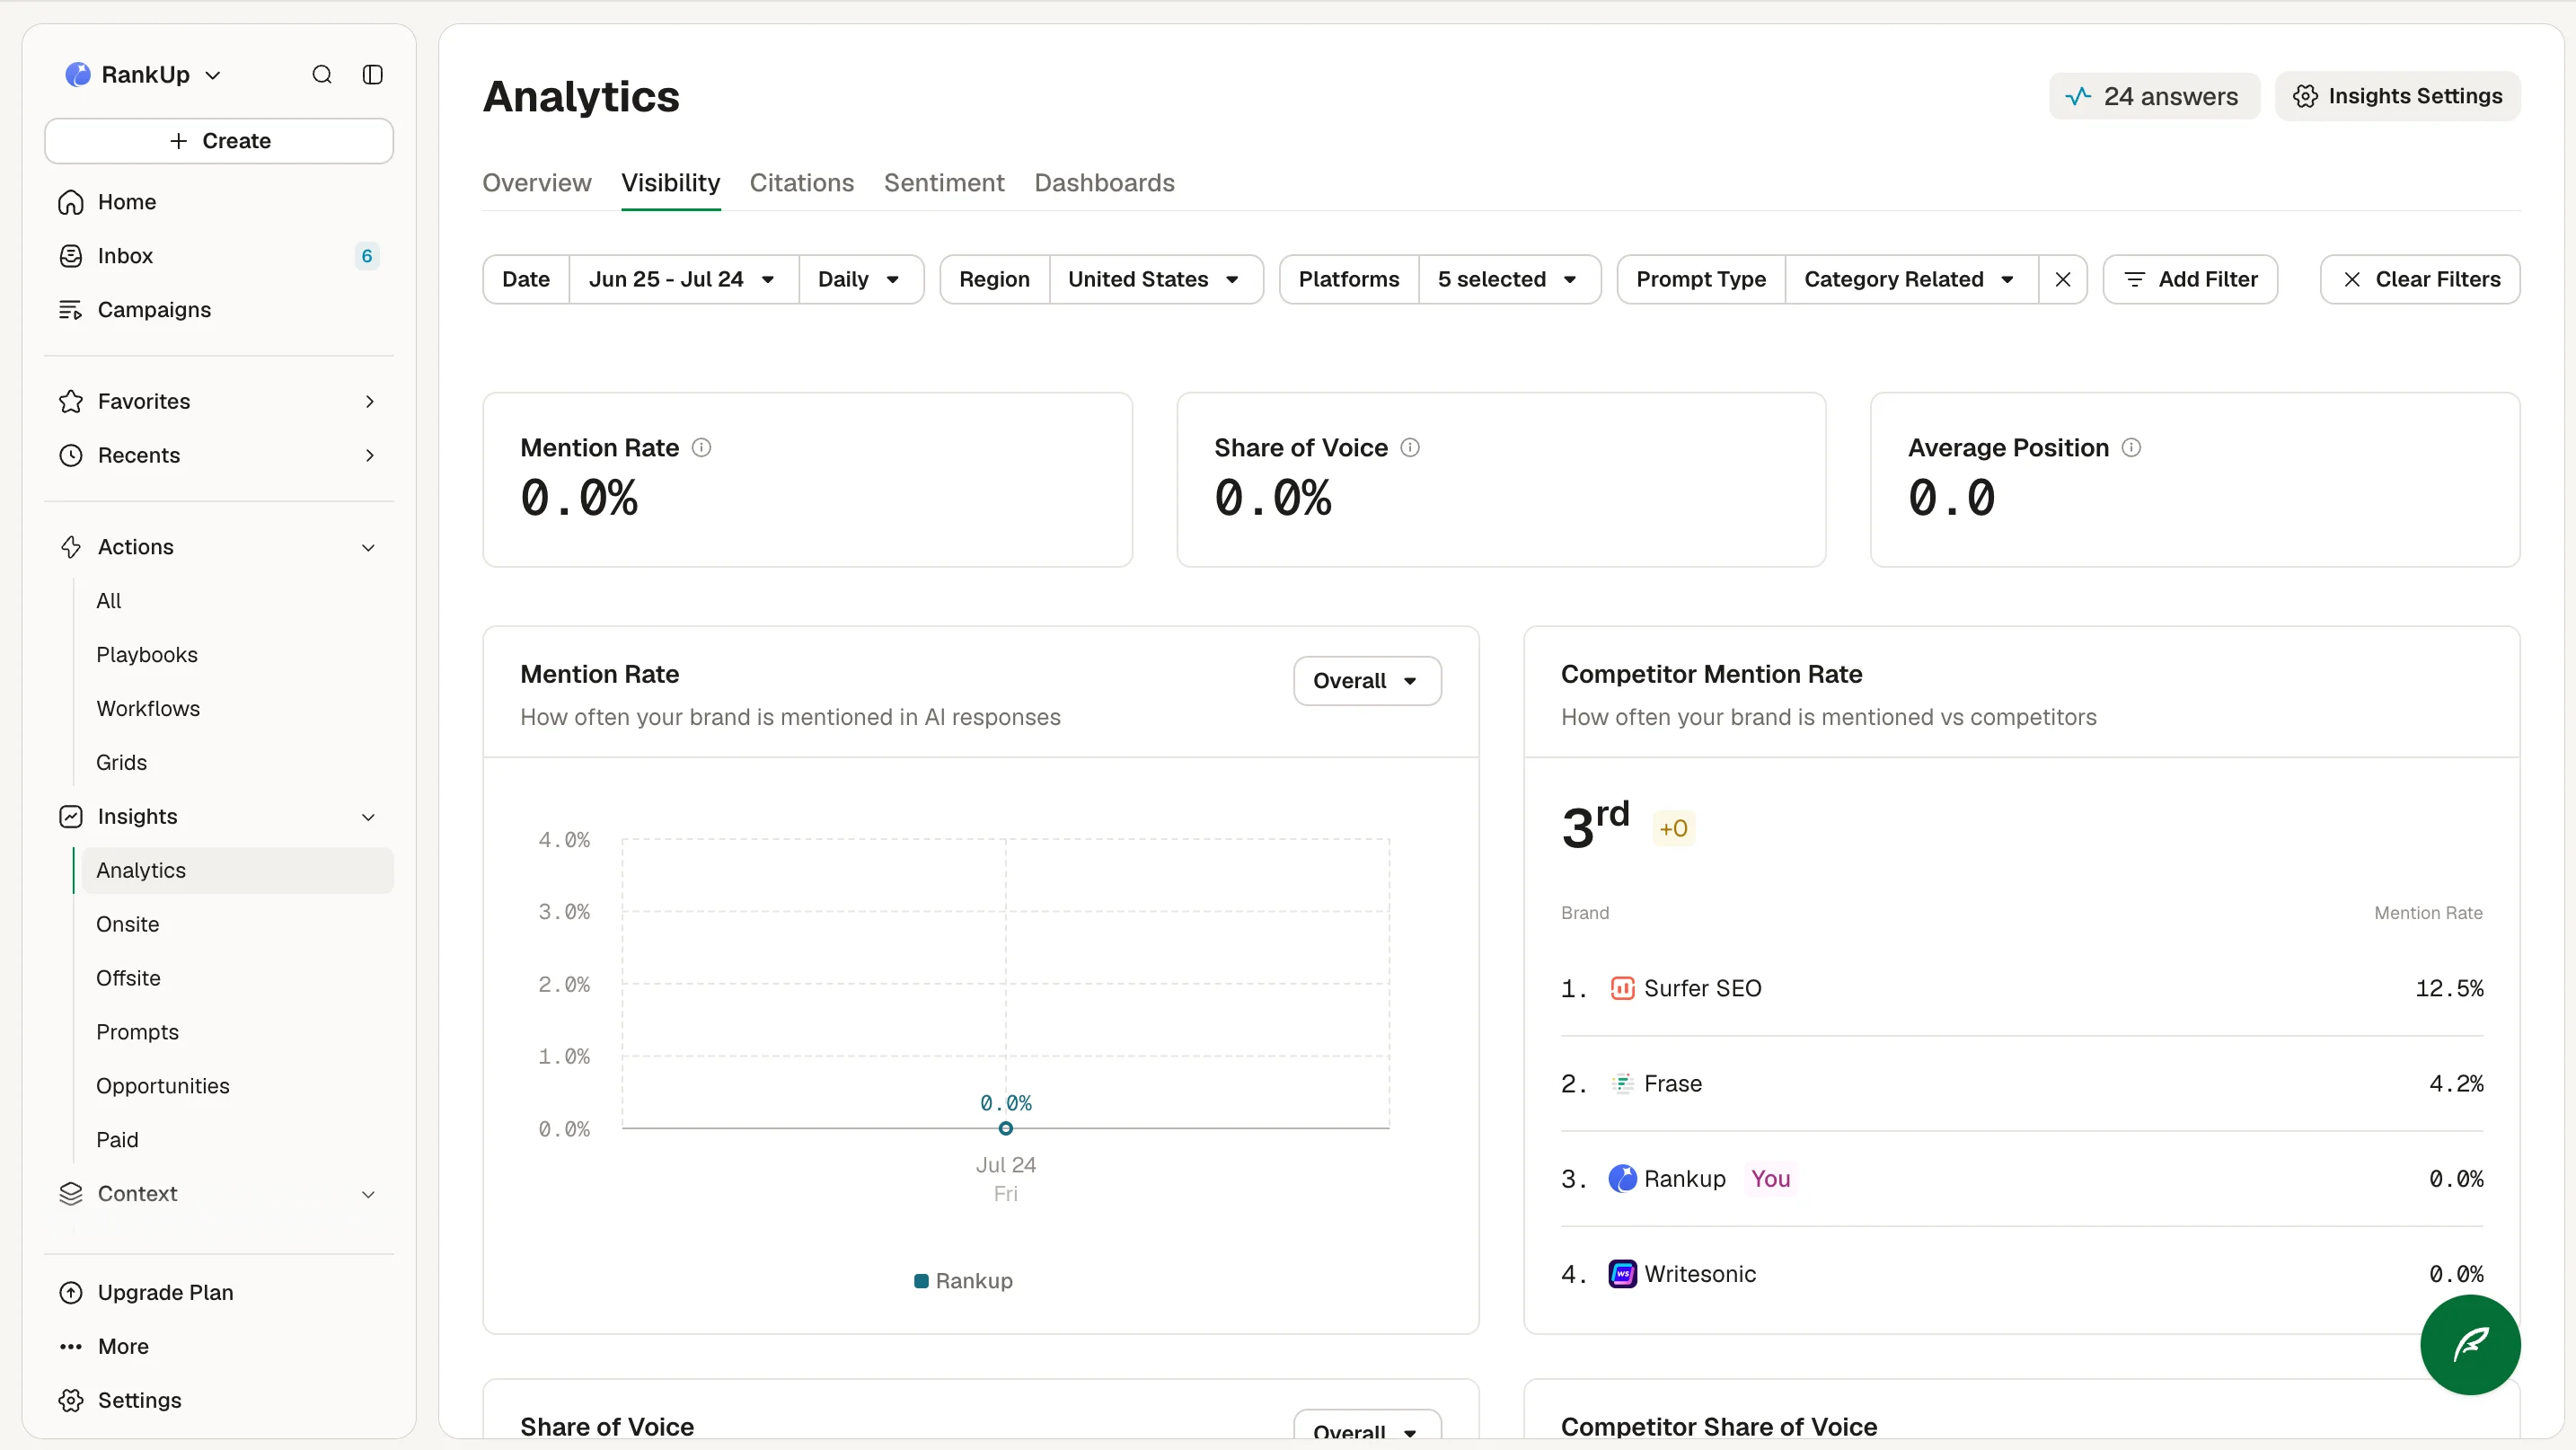
Task: Click the Recents clock icon
Action: (x=71, y=455)
